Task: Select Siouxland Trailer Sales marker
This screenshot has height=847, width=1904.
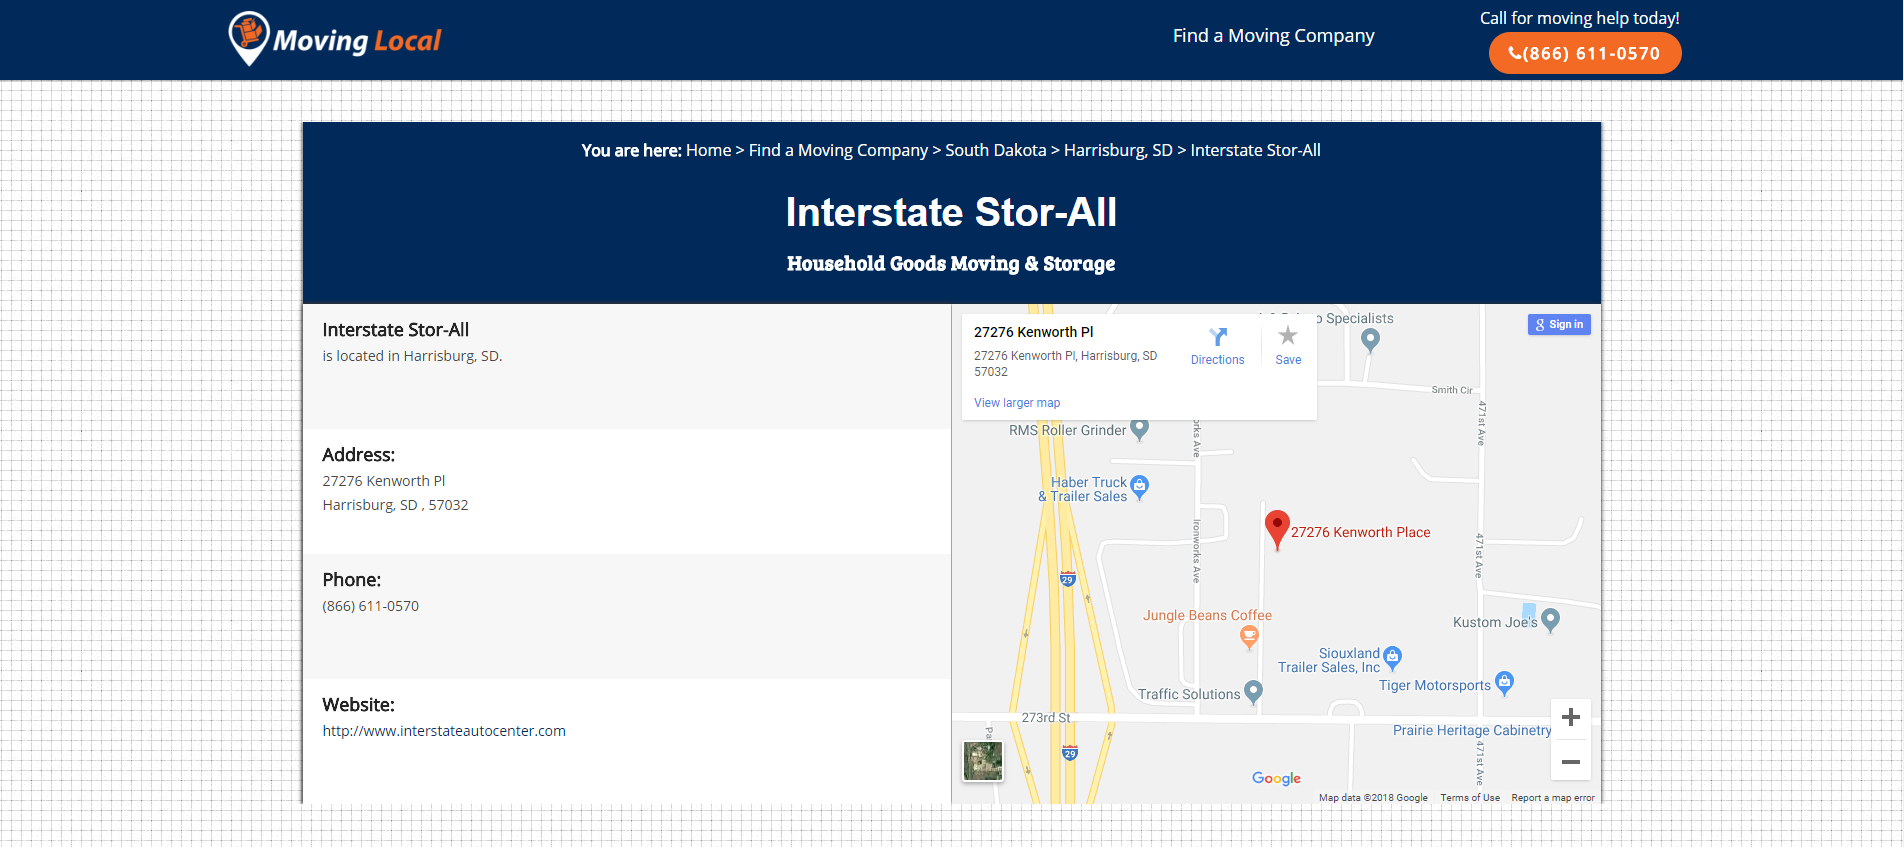Action: (1392, 658)
